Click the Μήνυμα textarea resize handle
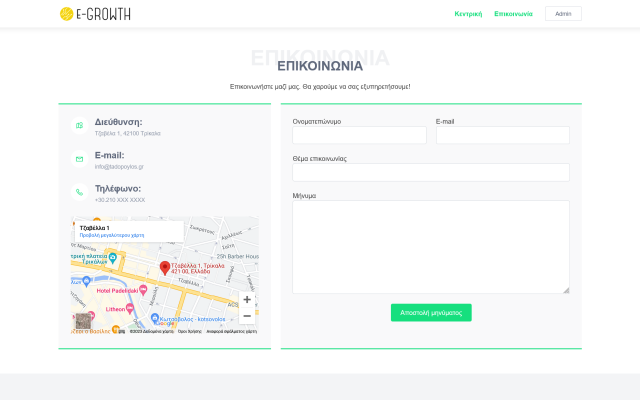Screen dimensions: 640x400 (566, 290)
